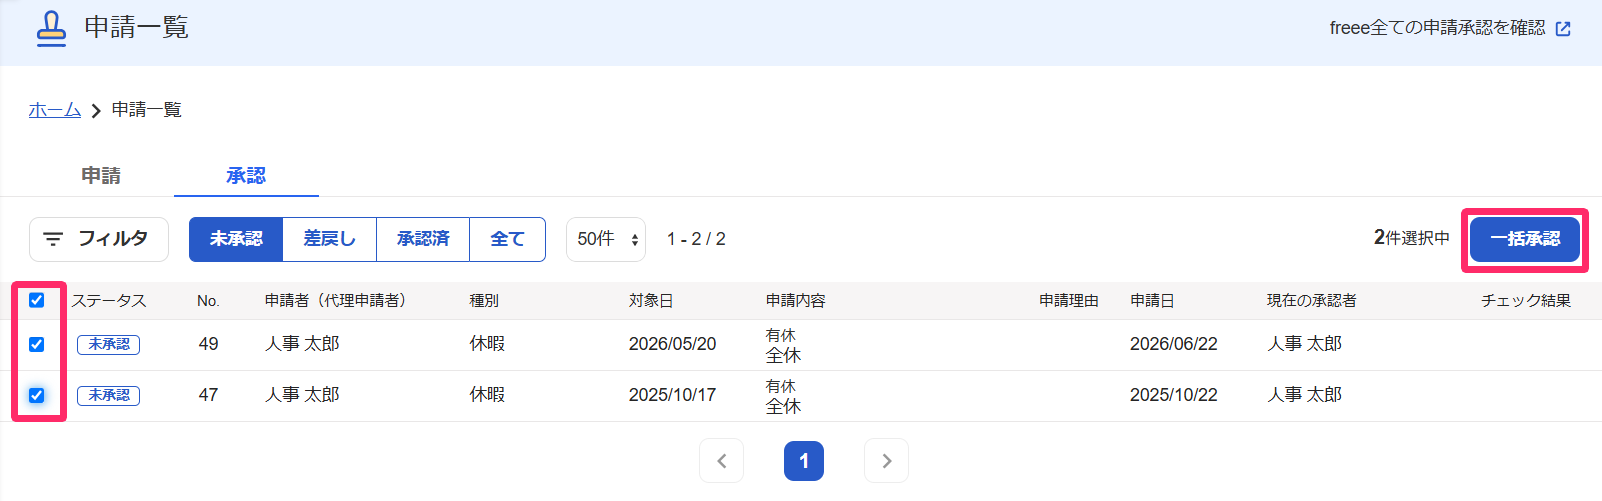Click the stamp icon beside 申請一覧 title
The image size is (1602, 501).
[51, 29]
